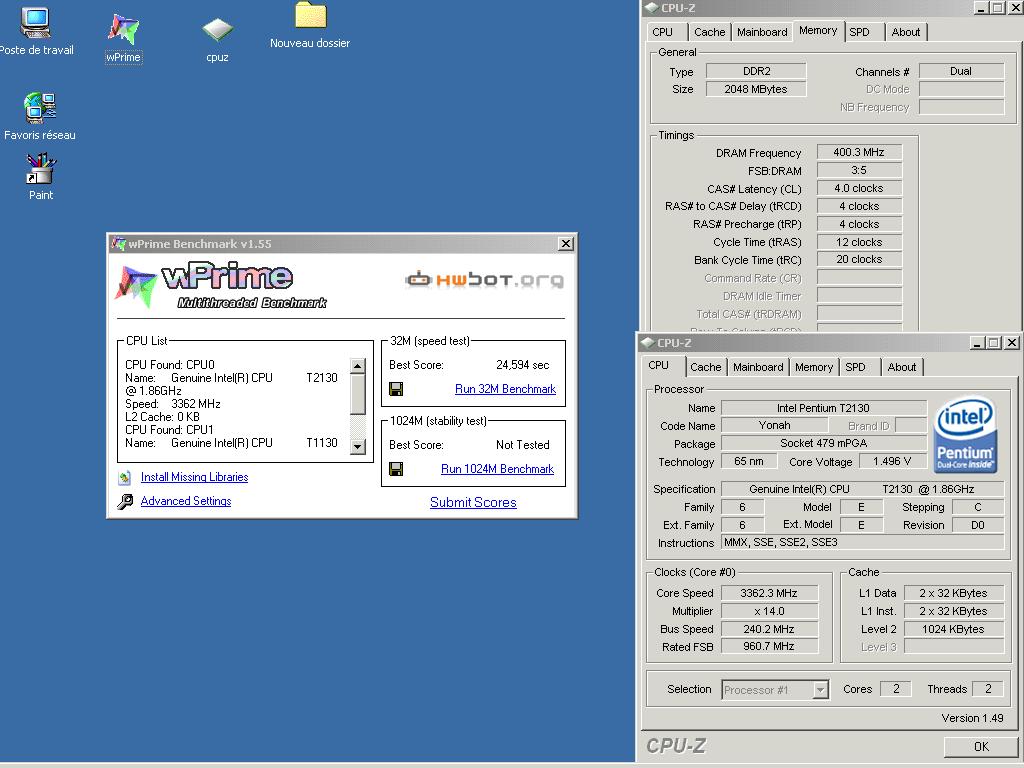This screenshot has height=768, width=1024.
Task: Click the Install Missing Libraries icon
Action: coord(125,477)
